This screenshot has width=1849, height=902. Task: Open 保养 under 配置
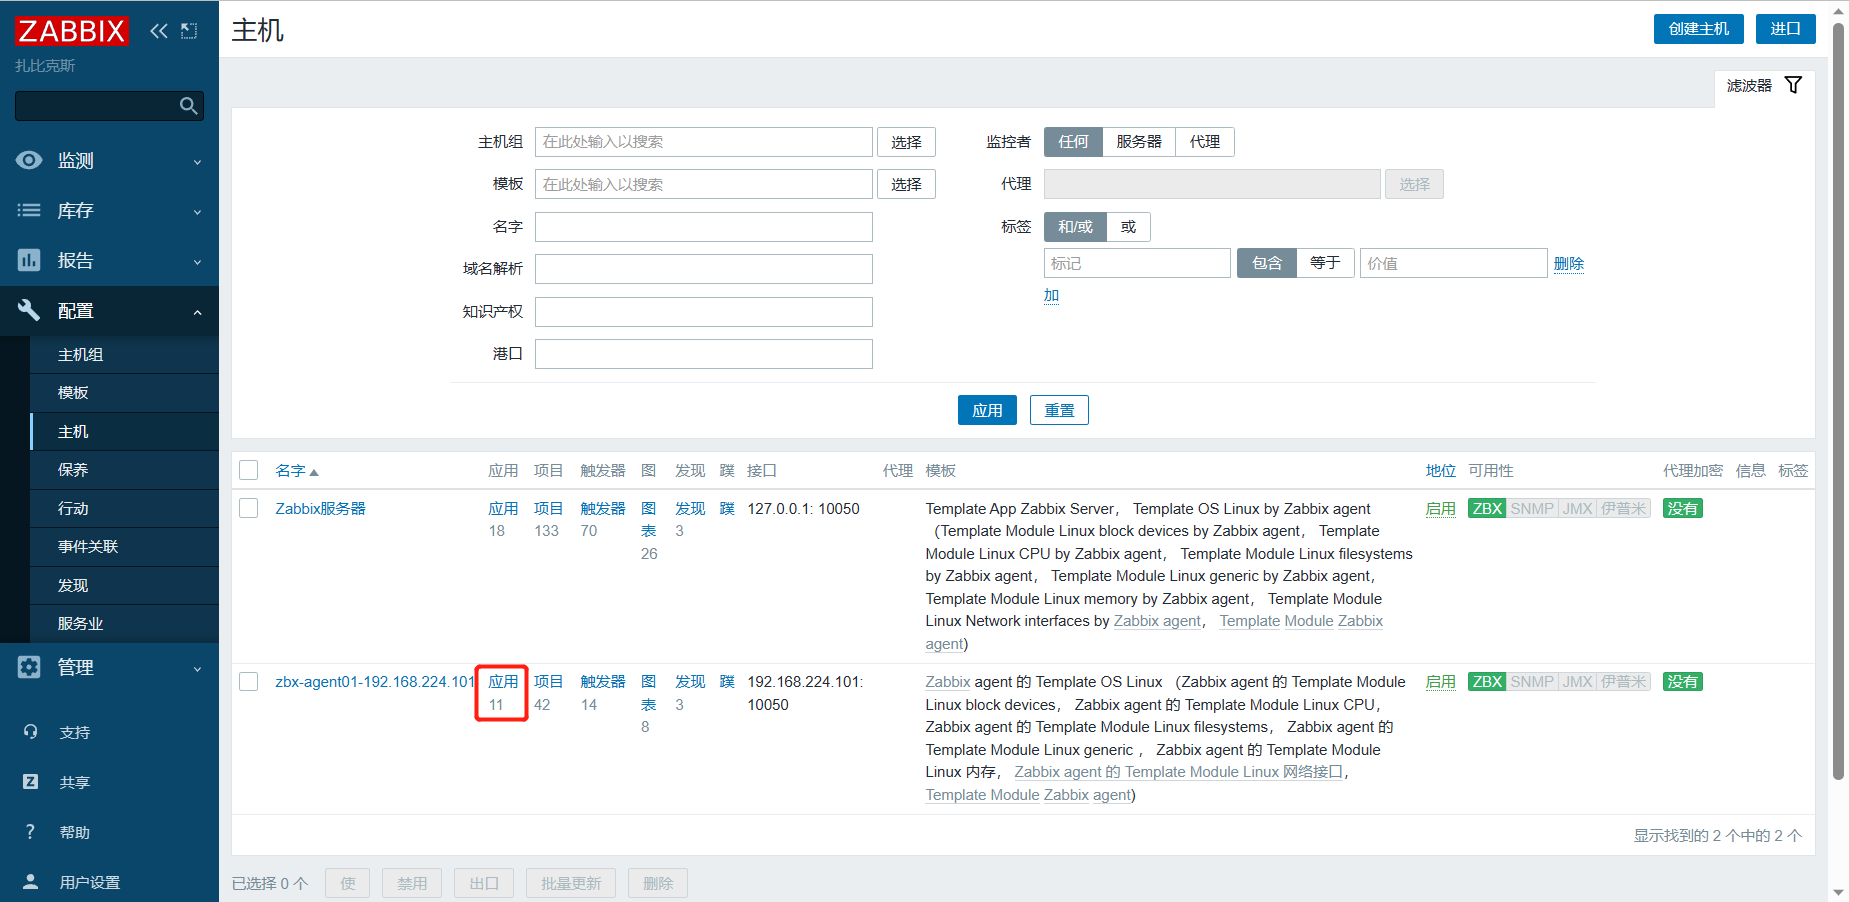click(x=124, y=470)
